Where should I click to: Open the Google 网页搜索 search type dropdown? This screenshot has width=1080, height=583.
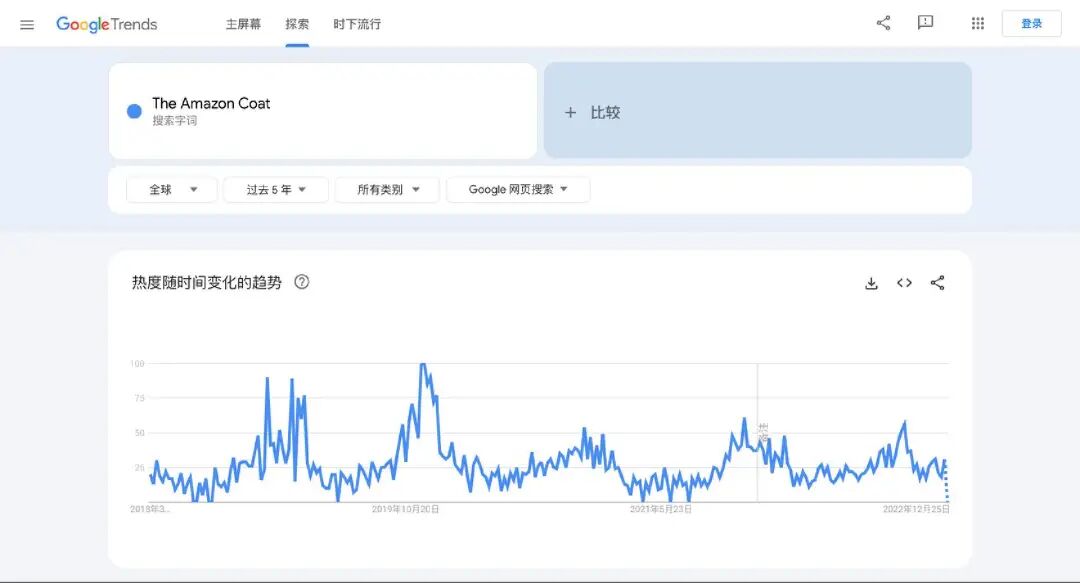(x=517, y=189)
